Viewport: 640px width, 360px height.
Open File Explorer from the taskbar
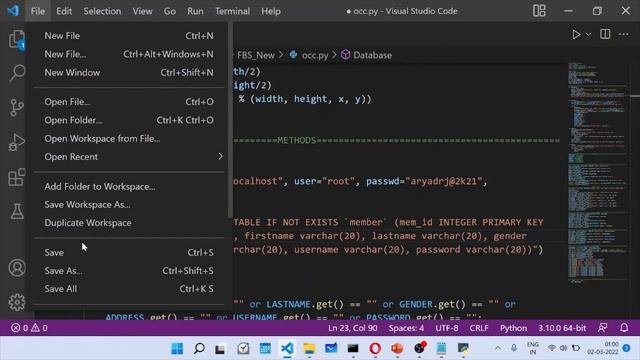(x=309, y=349)
